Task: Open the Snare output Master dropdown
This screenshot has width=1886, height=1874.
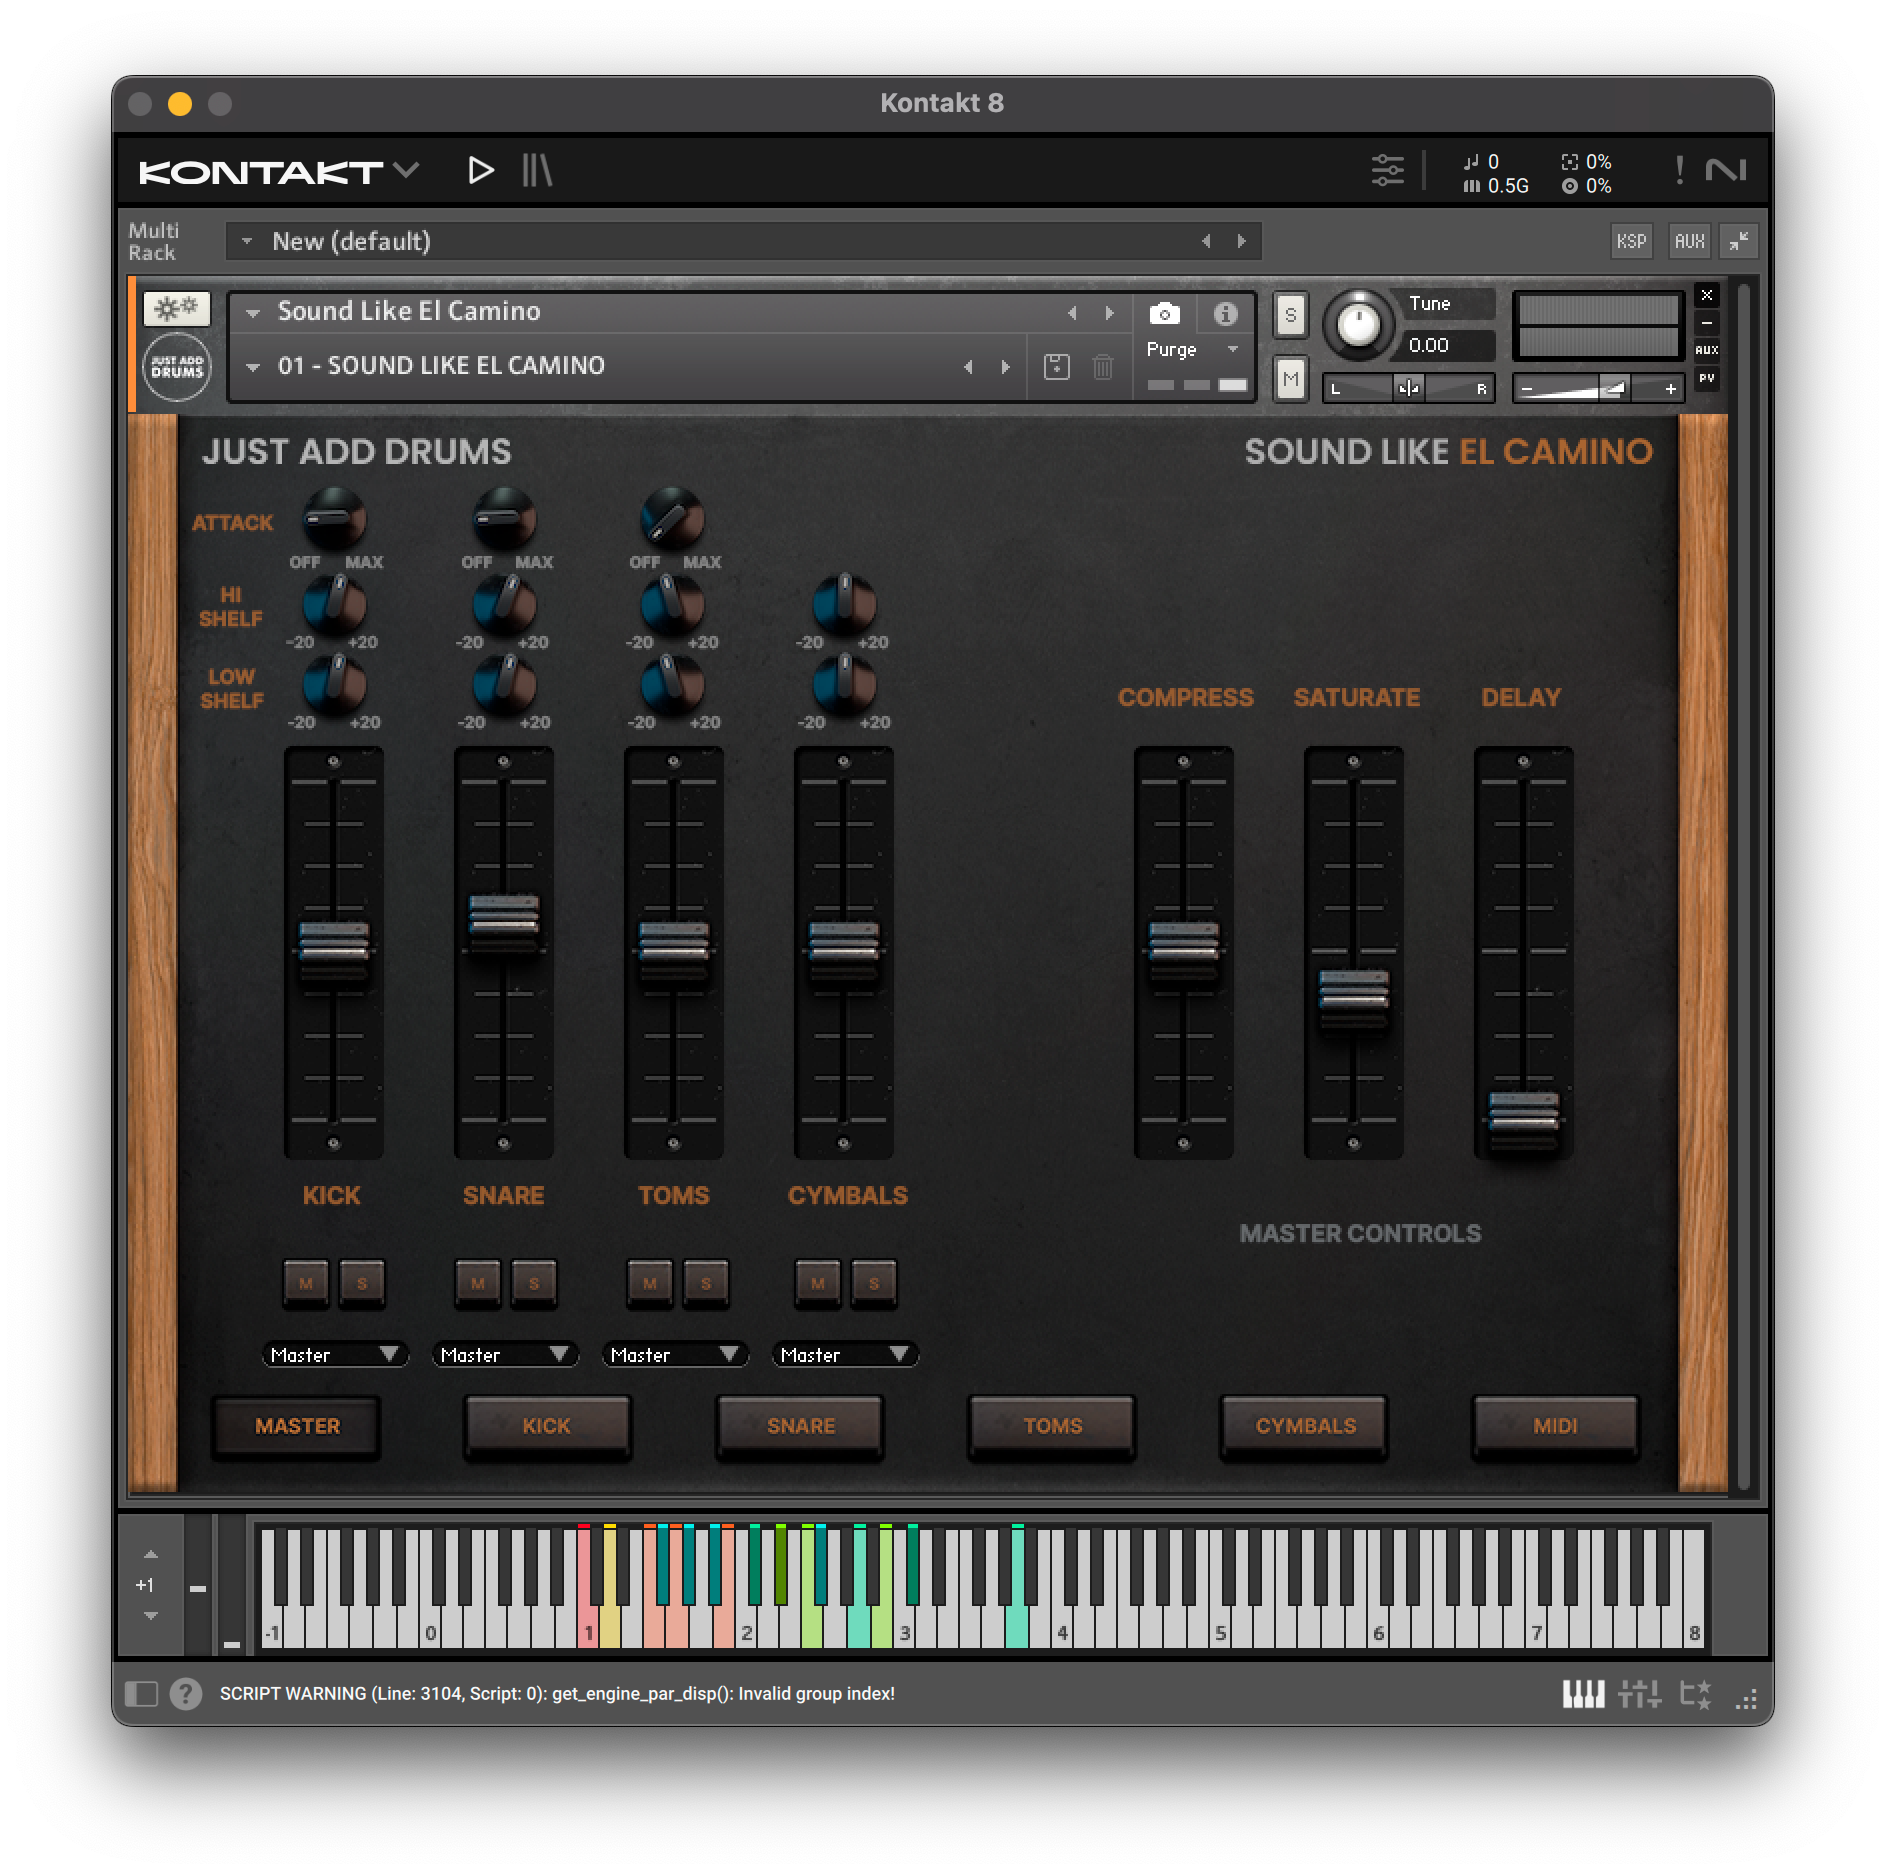Action: pyautogui.click(x=504, y=1355)
